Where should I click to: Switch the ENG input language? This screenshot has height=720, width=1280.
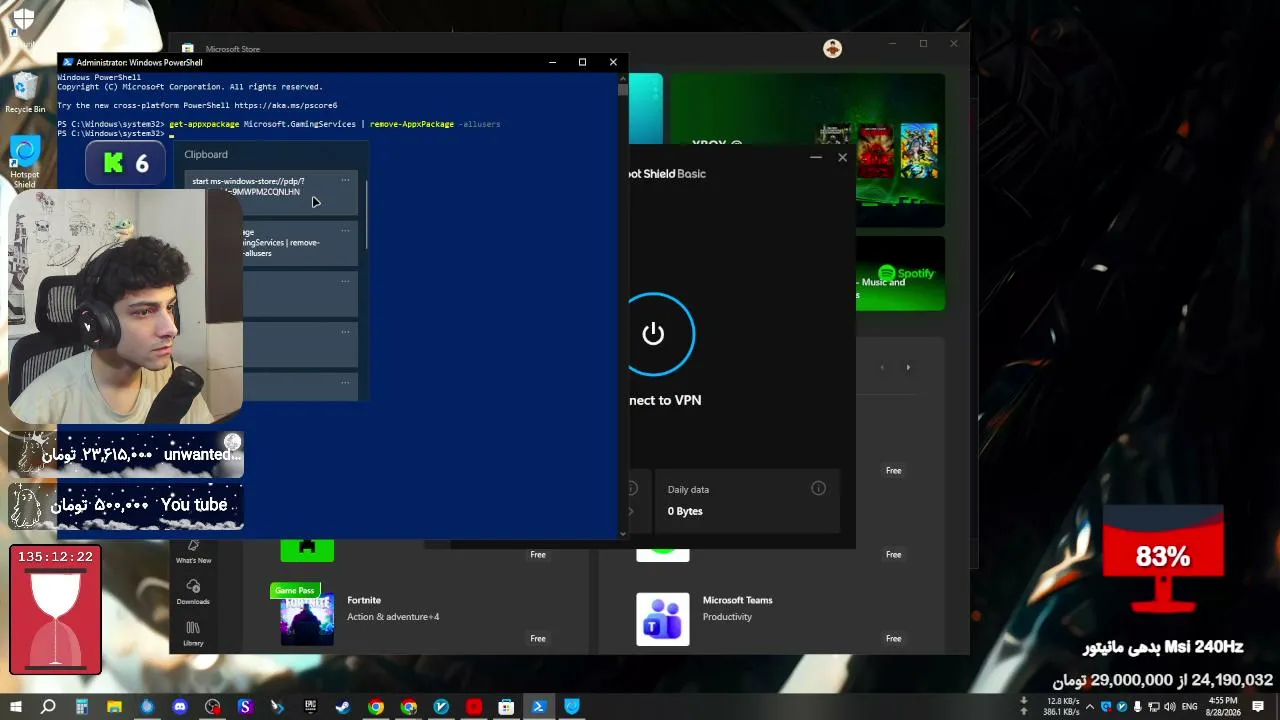pyautogui.click(x=1189, y=707)
